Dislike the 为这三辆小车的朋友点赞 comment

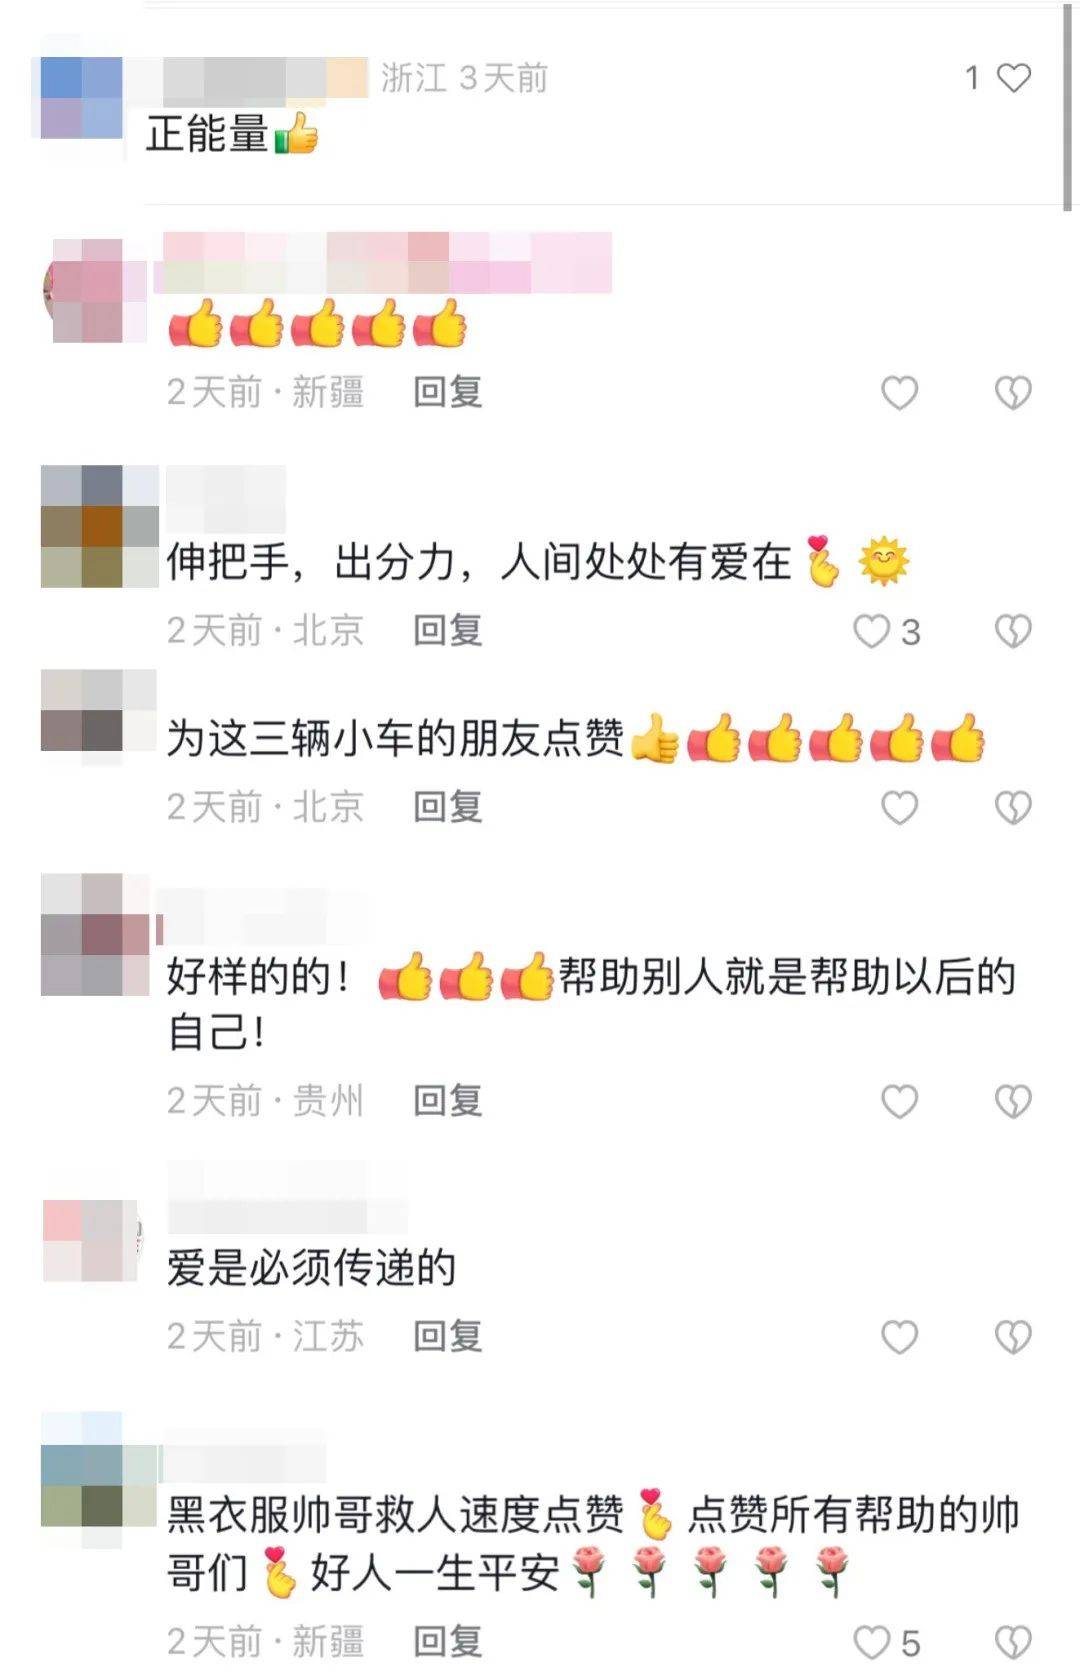(1013, 807)
